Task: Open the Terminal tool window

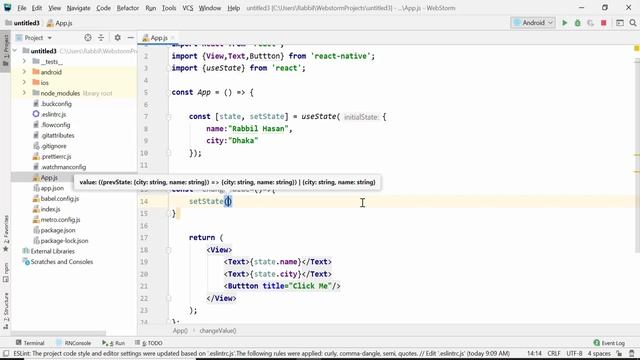Action: point(30,343)
